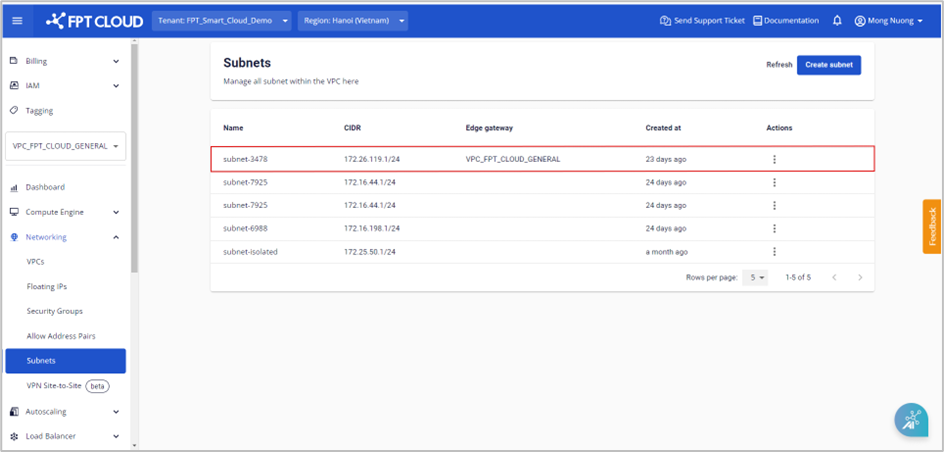Click the notification bell icon
This screenshot has height=452, width=944.
(x=837, y=20)
